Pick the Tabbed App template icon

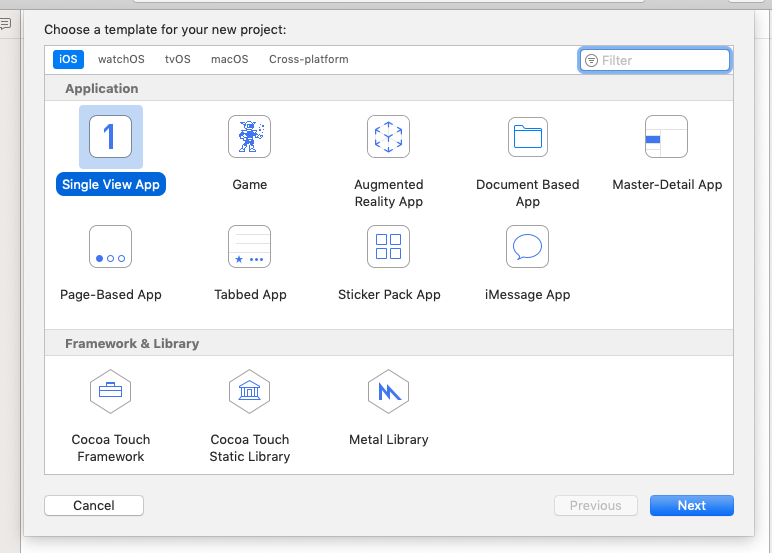point(249,247)
